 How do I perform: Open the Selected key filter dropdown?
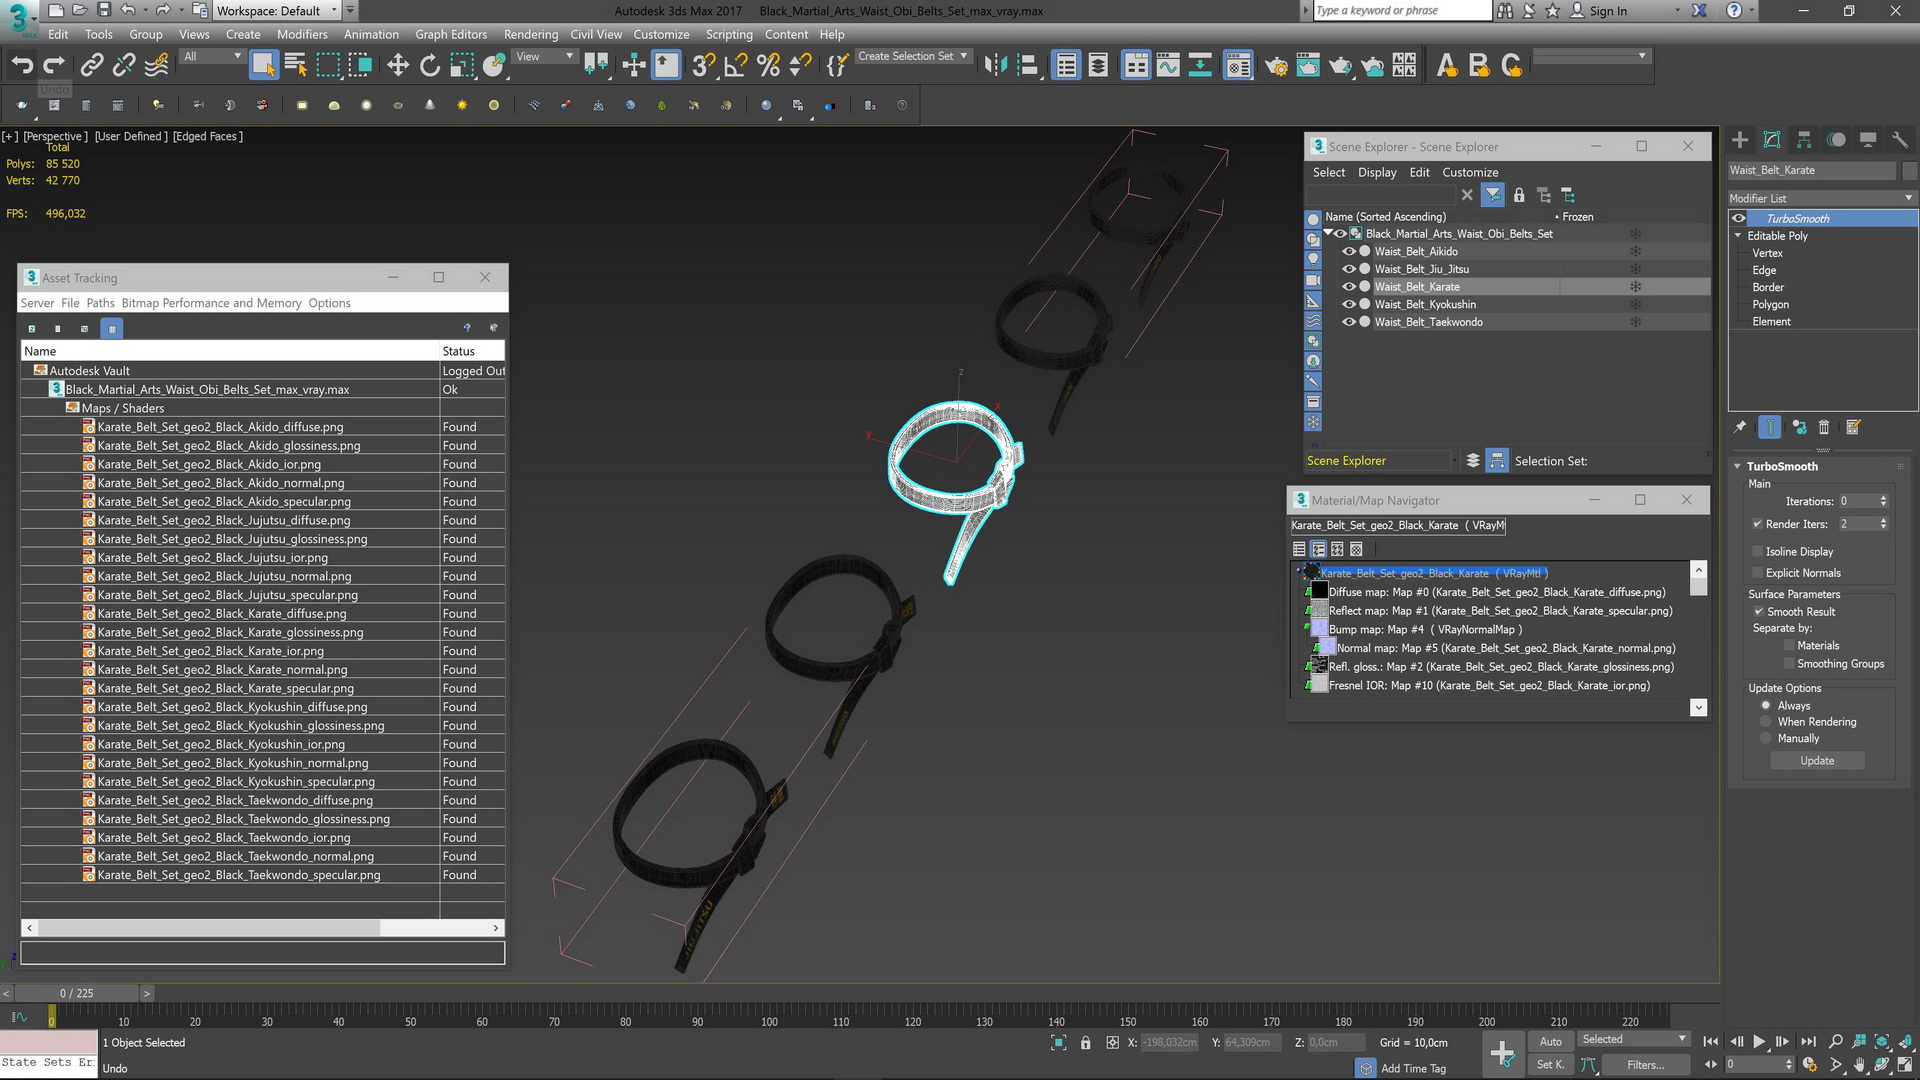1633,1040
